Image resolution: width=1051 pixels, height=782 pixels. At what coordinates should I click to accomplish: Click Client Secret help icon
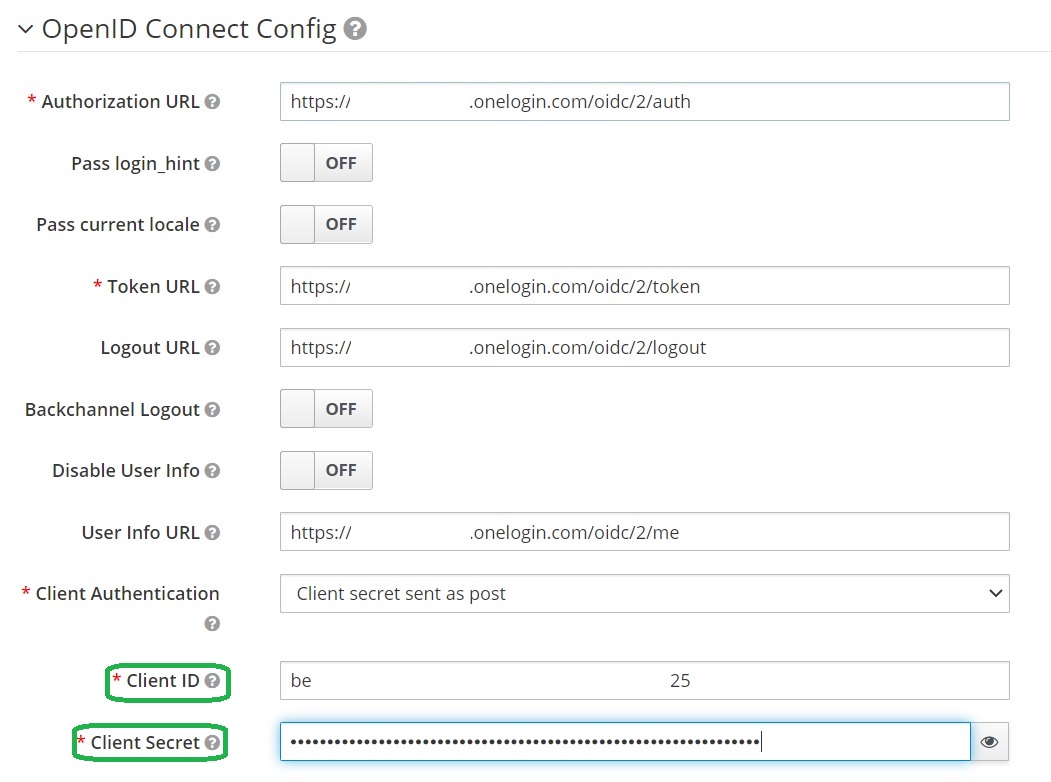click(211, 743)
